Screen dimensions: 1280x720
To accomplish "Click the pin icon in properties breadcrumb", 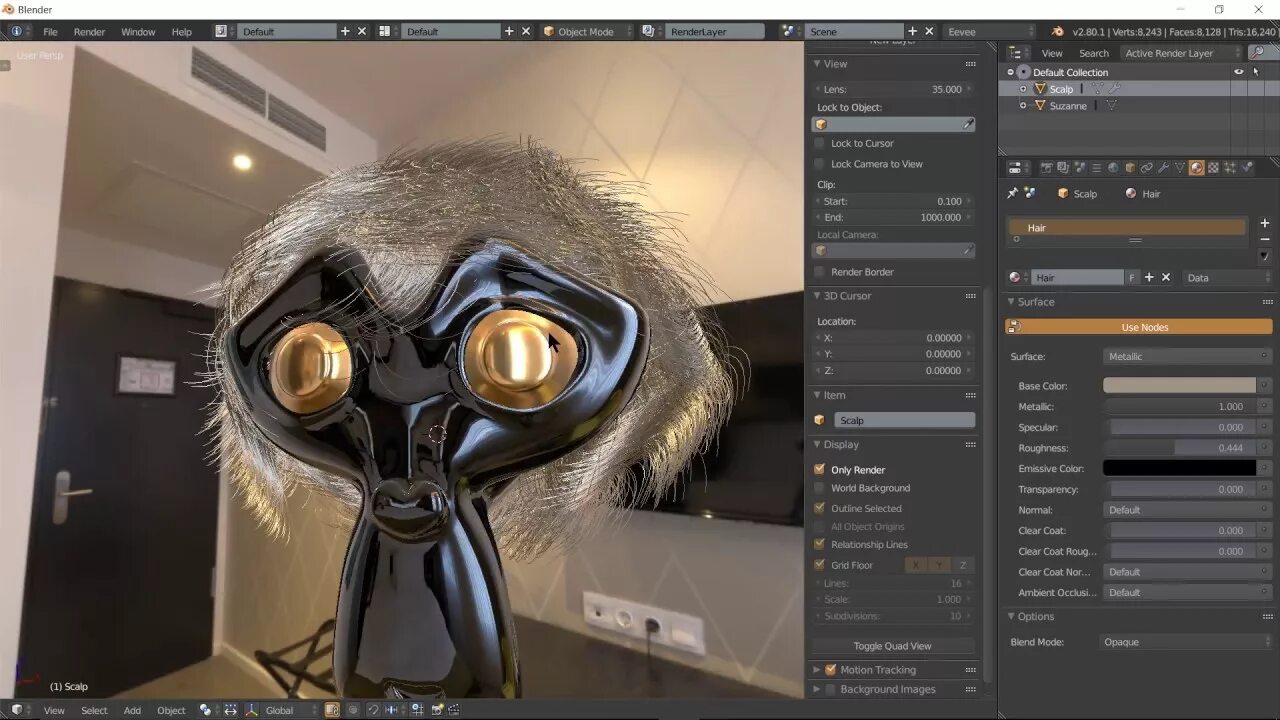I will pyautogui.click(x=1012, y=193).
